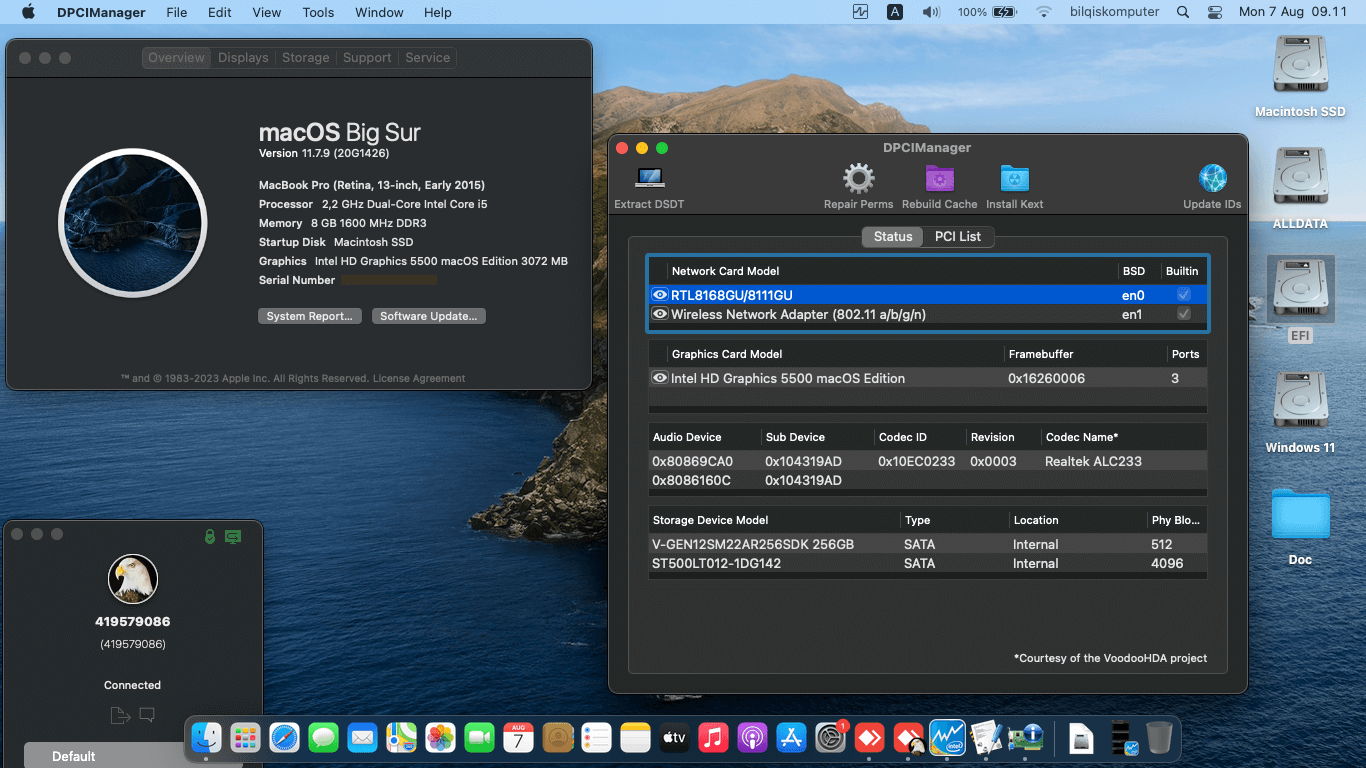Open Mail from the dock
Screen dimensions: 1366x768
pos(362,738)
